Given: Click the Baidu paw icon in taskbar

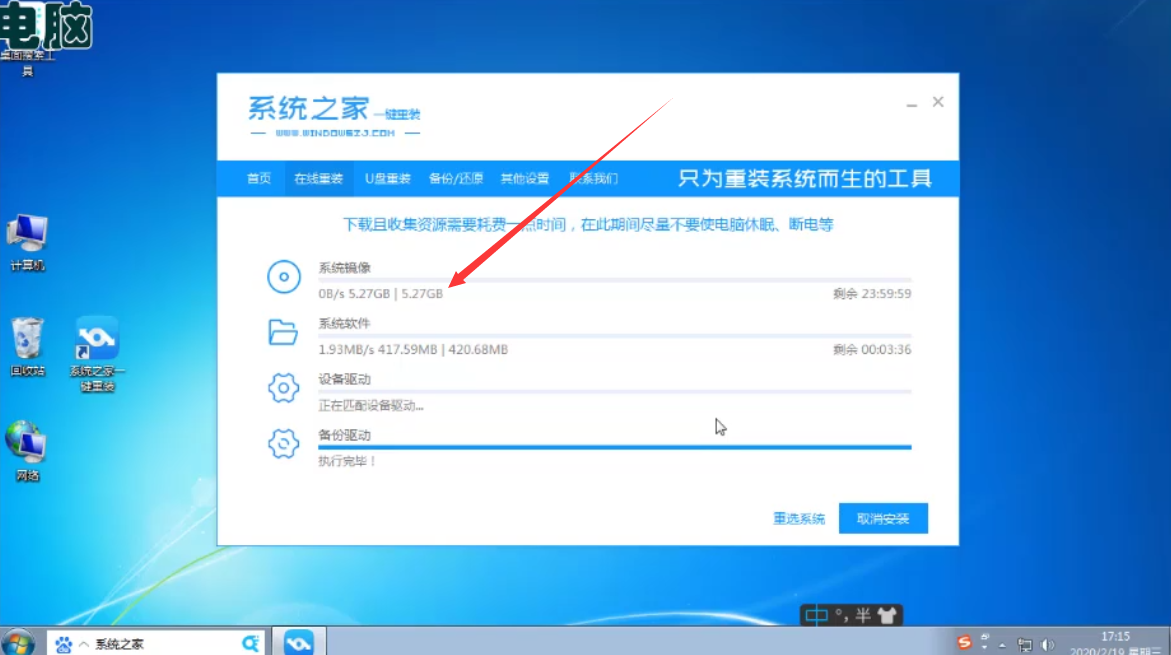Looking at the screenshot, I should (63, 644).
